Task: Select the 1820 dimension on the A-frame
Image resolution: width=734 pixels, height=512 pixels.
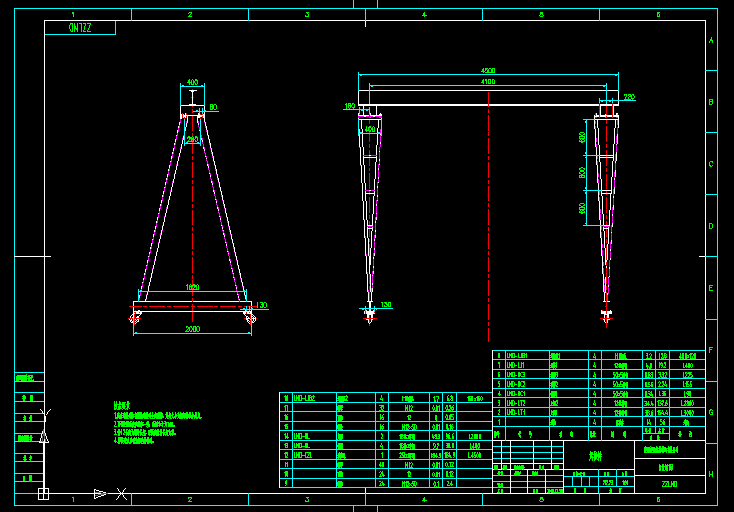Action: tap(192, 288)
